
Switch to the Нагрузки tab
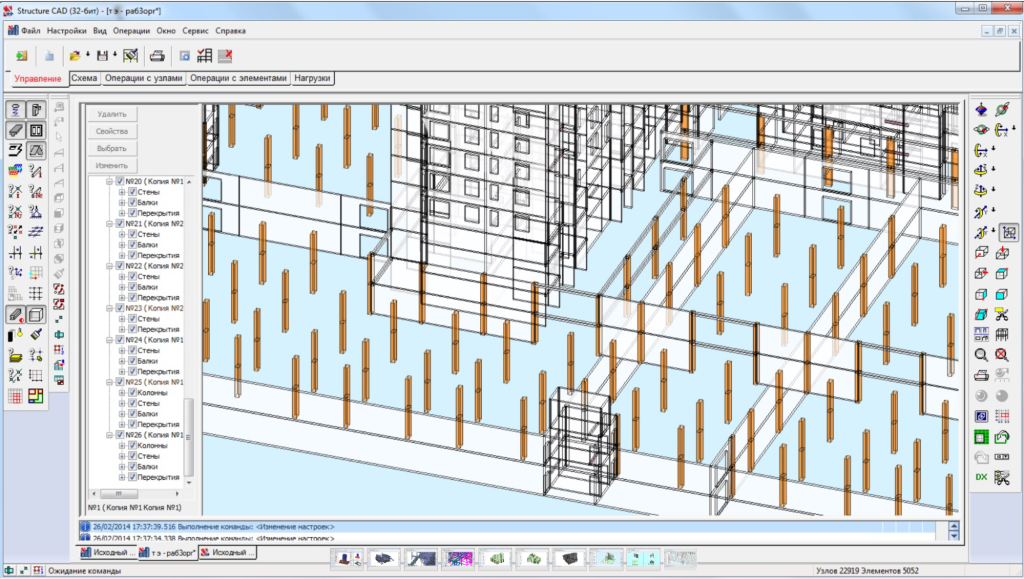click(x=313, y=78)
